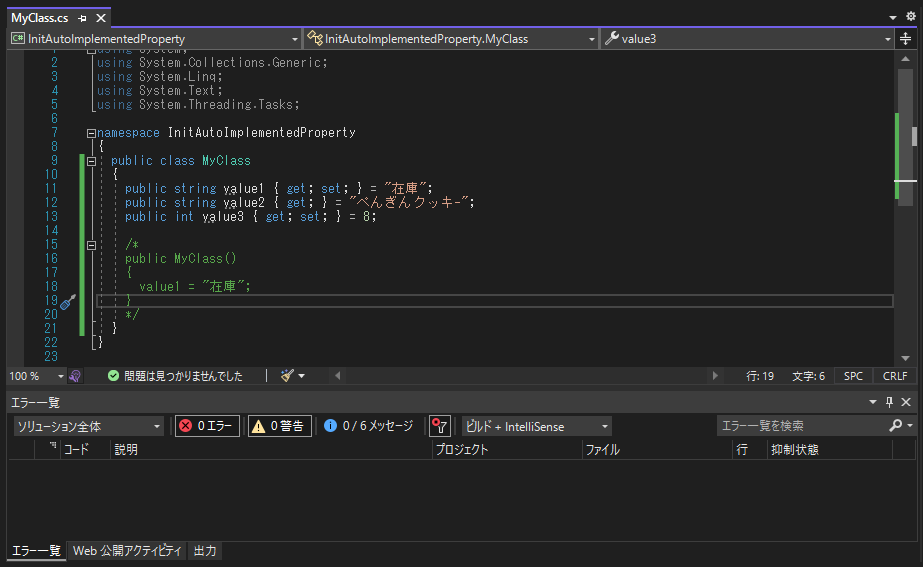
Task: Click the 文字: 6 column indicator
Action: point(808,376)
